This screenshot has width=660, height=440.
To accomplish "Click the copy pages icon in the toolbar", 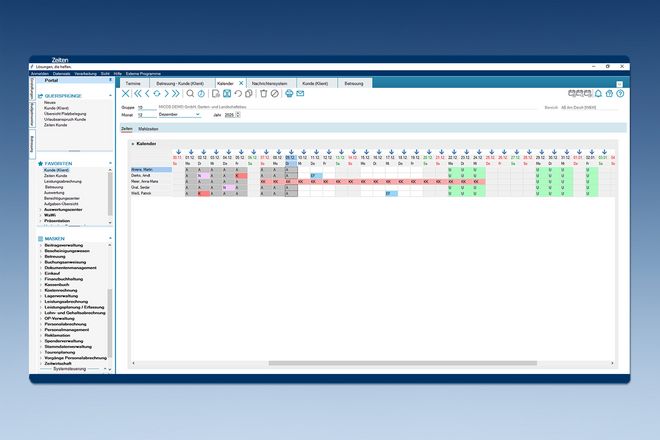I will tap(249, 93).
